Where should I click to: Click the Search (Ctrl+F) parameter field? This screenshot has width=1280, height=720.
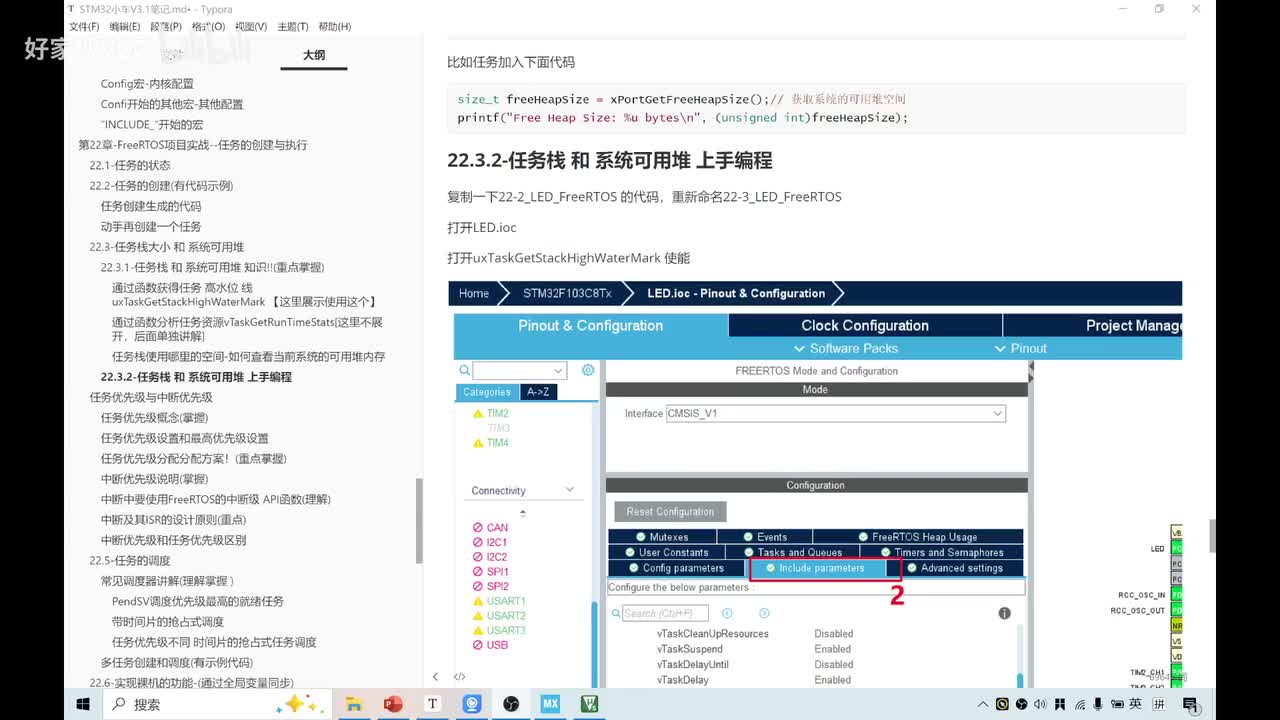pyautogui.click(x=665, y=613)
